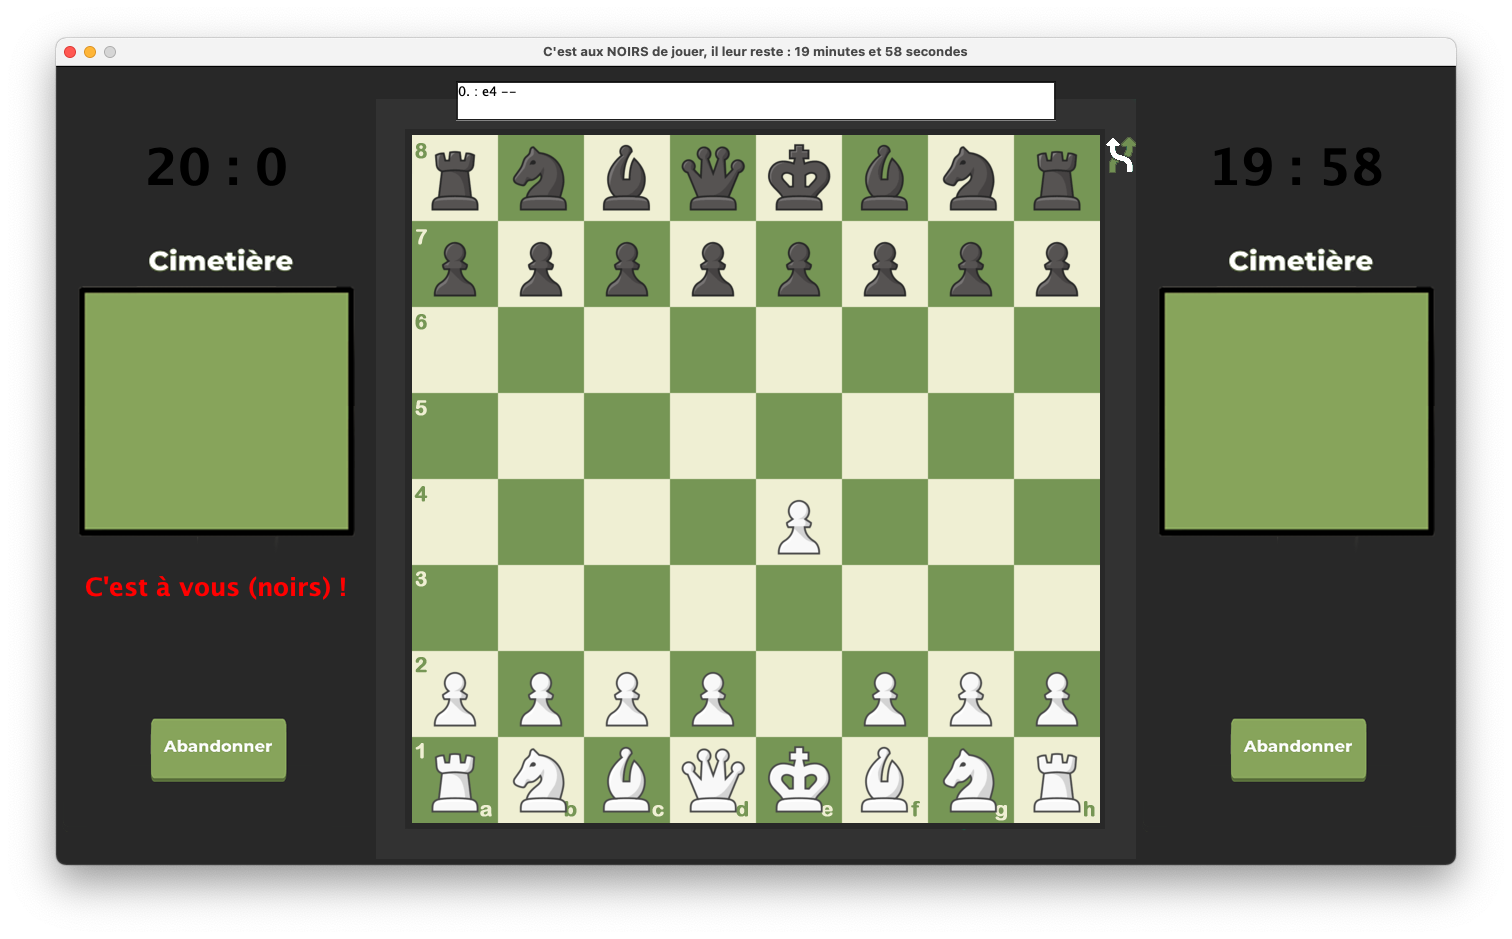Click the white bishop on f1
1512x939 pixels.
pos(885,780)
